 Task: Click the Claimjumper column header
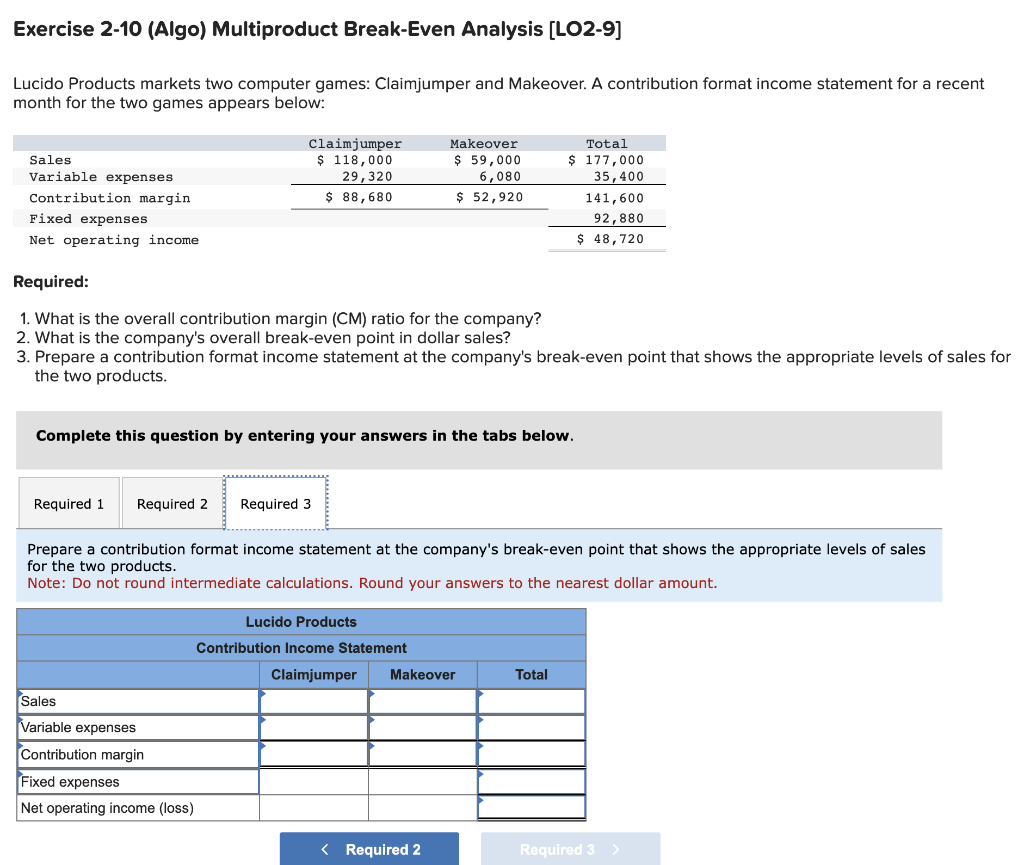click(313, 674)
